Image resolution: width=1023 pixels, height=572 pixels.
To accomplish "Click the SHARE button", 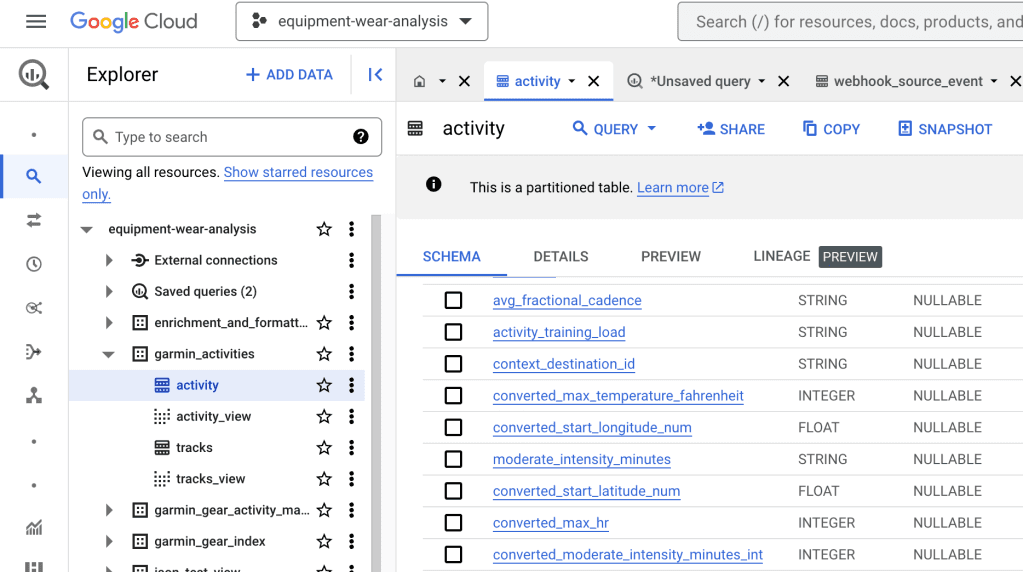I will pos(731,129).
